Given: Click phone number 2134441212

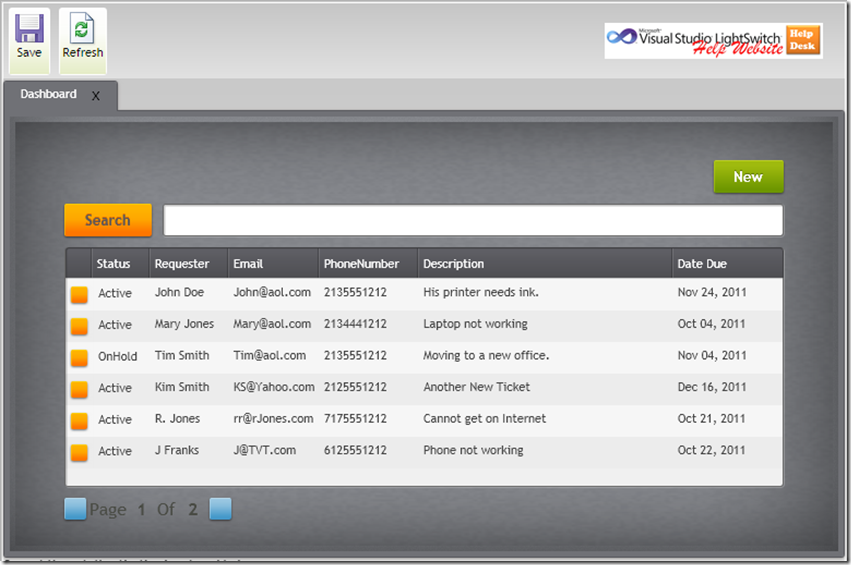Looking at the screenshot, I should pyautogui.click(x=355, y=324).
